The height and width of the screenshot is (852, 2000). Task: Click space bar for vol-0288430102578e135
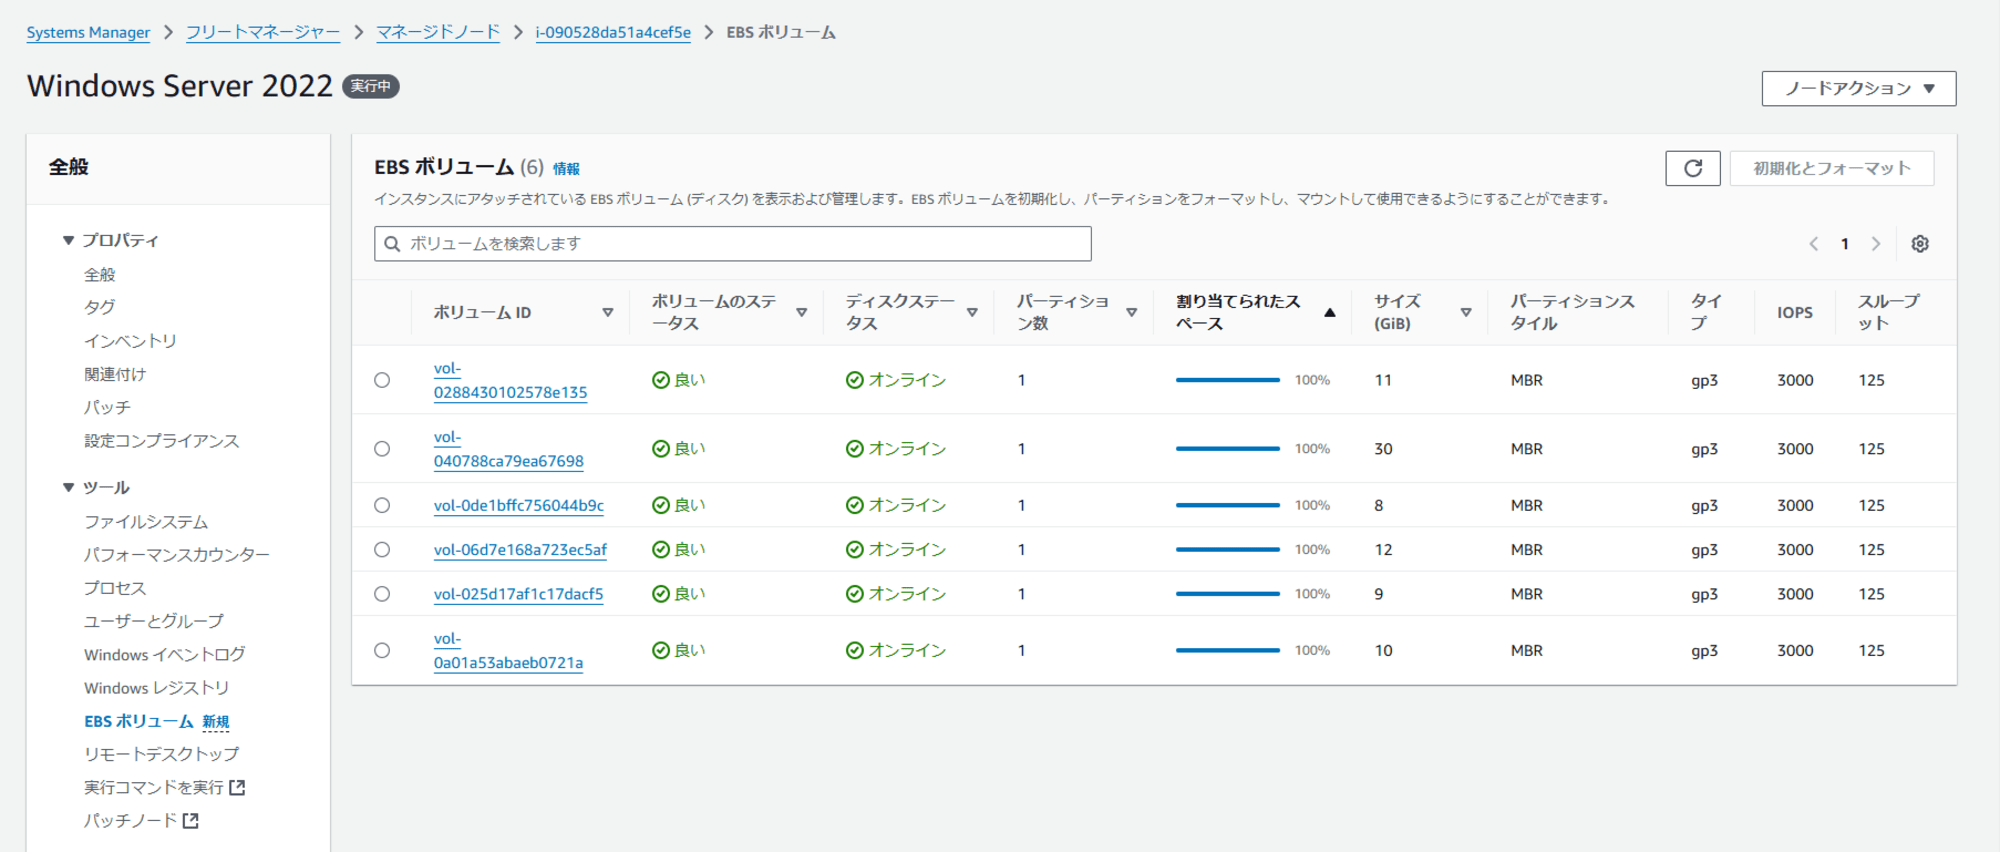pyautogui.click(x=1228, y=380)
